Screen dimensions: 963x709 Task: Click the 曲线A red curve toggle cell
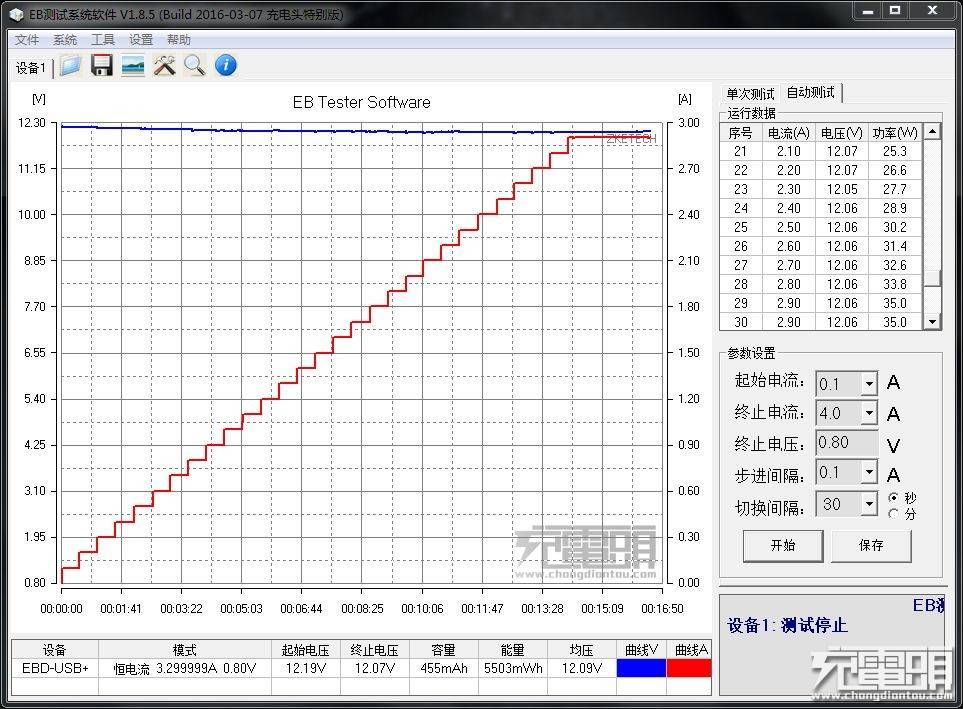tap(688, 666)
